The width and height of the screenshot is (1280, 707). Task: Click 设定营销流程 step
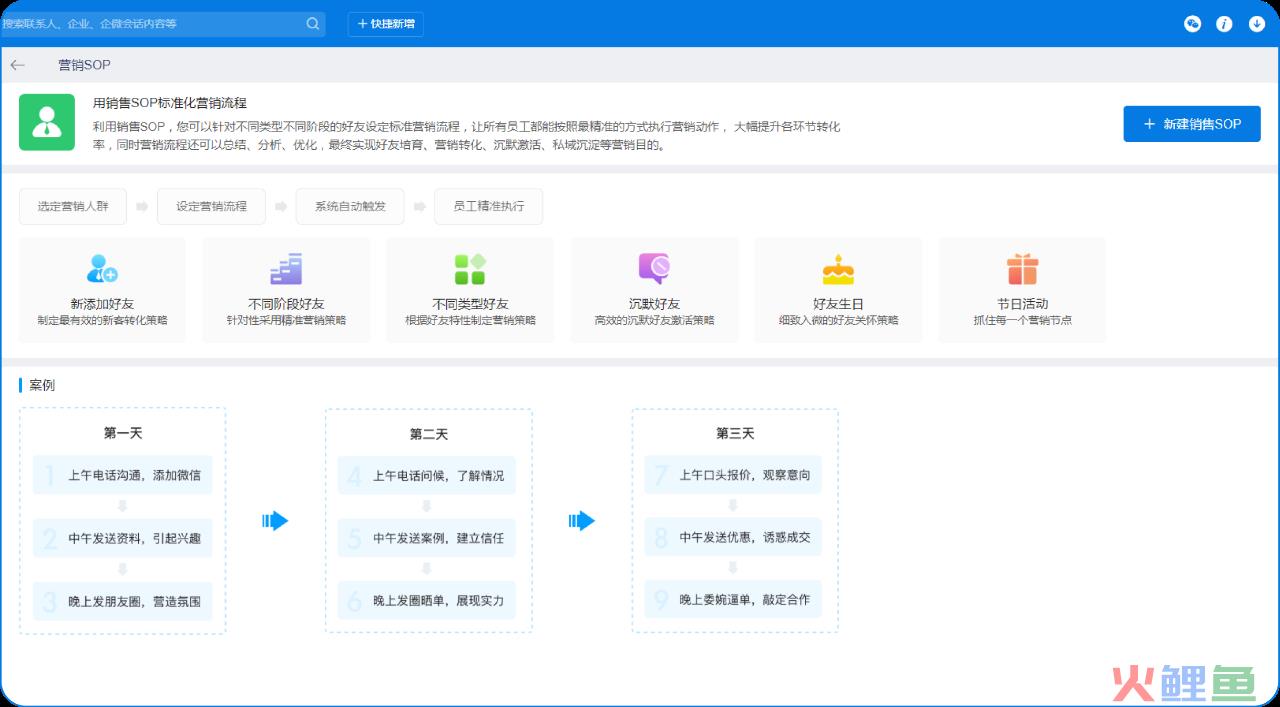coord(211,207)
